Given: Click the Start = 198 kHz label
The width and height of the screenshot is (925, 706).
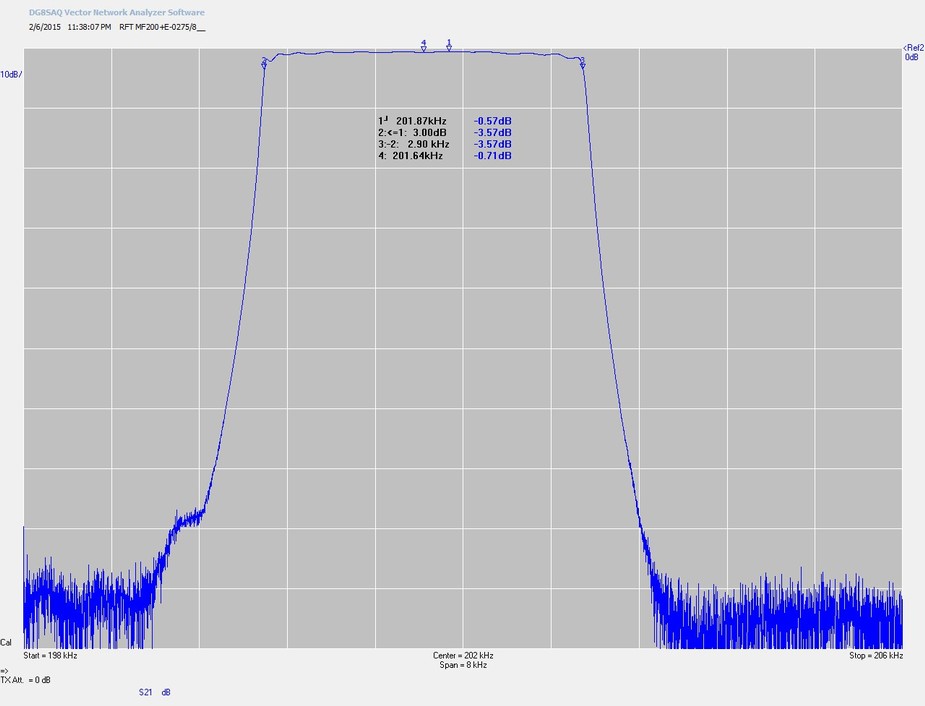Looking at the screenshot, I should pyautogui.click(x=50, y=656).
